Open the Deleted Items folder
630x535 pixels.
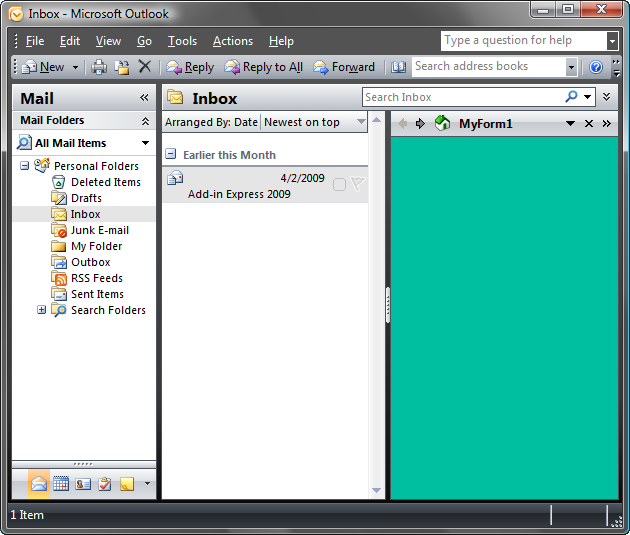click(106, 182)
